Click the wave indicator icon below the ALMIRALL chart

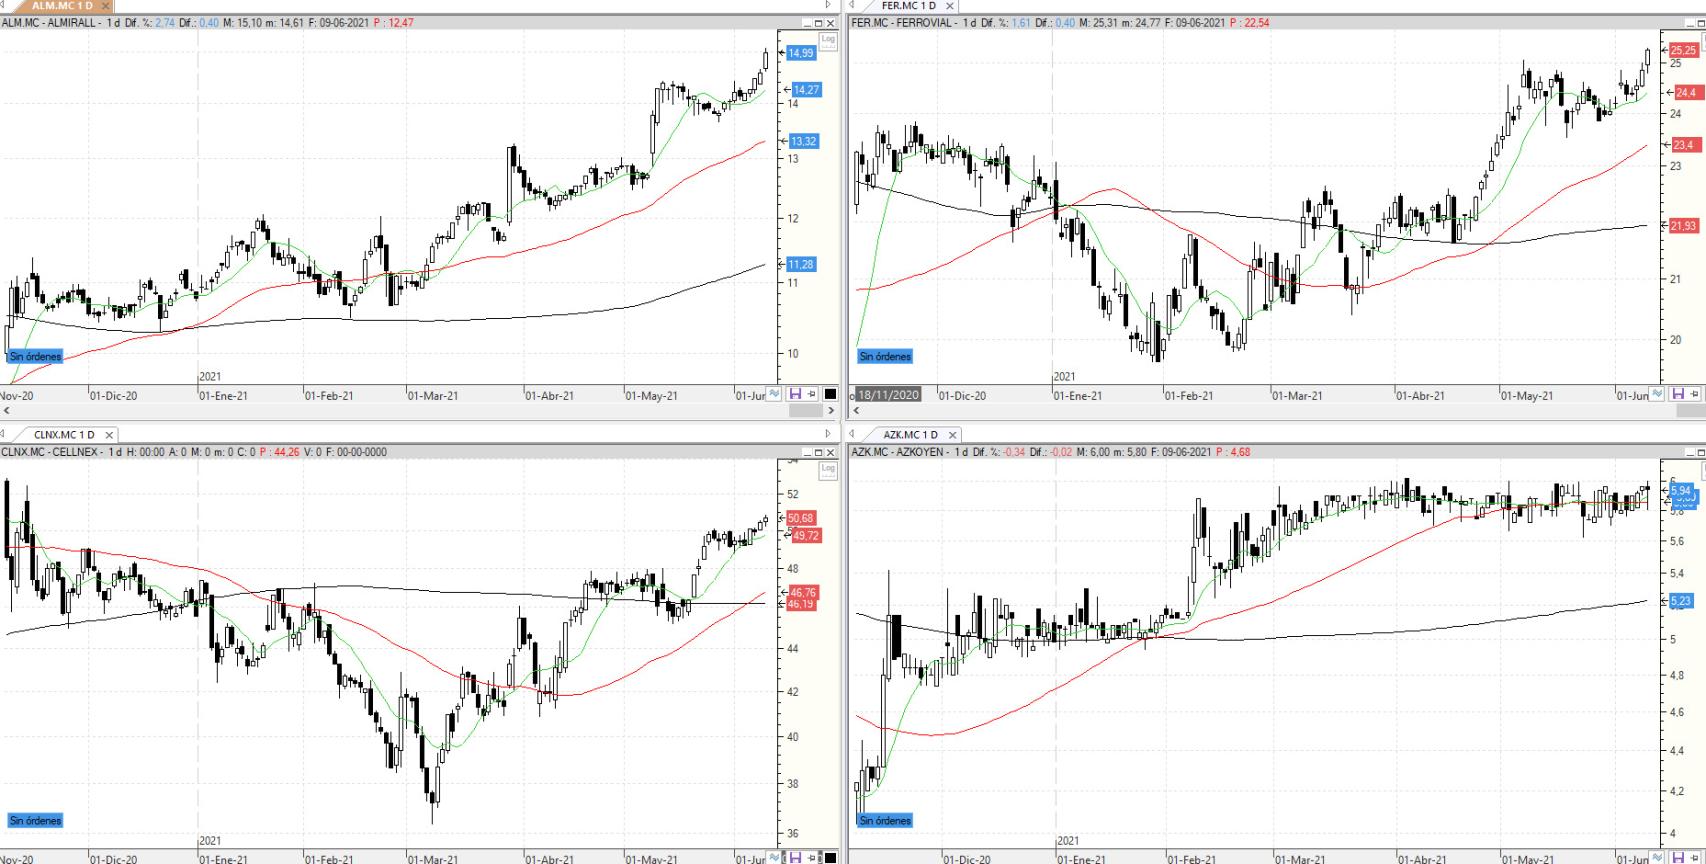tap(774, 395)
